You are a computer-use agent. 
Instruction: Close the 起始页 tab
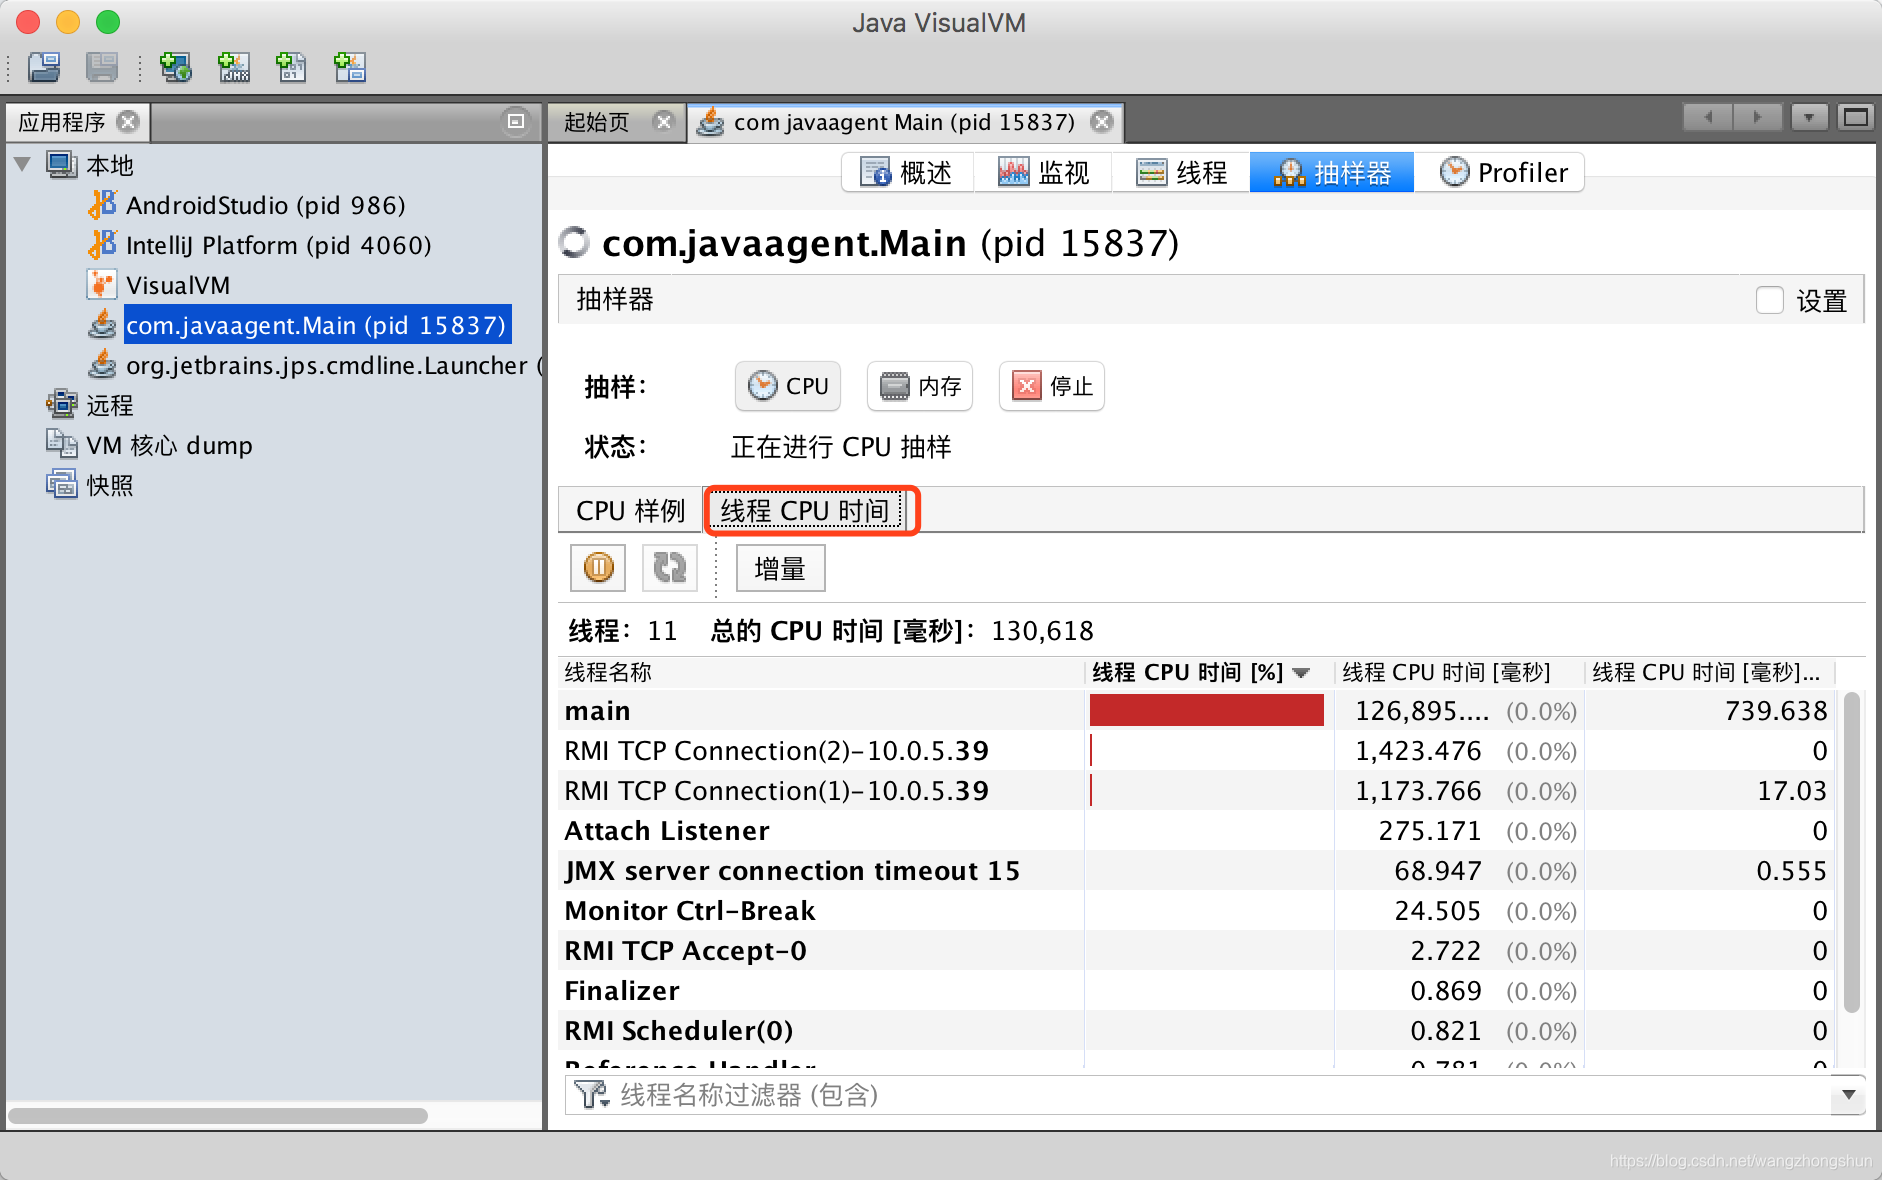(663, 121)
